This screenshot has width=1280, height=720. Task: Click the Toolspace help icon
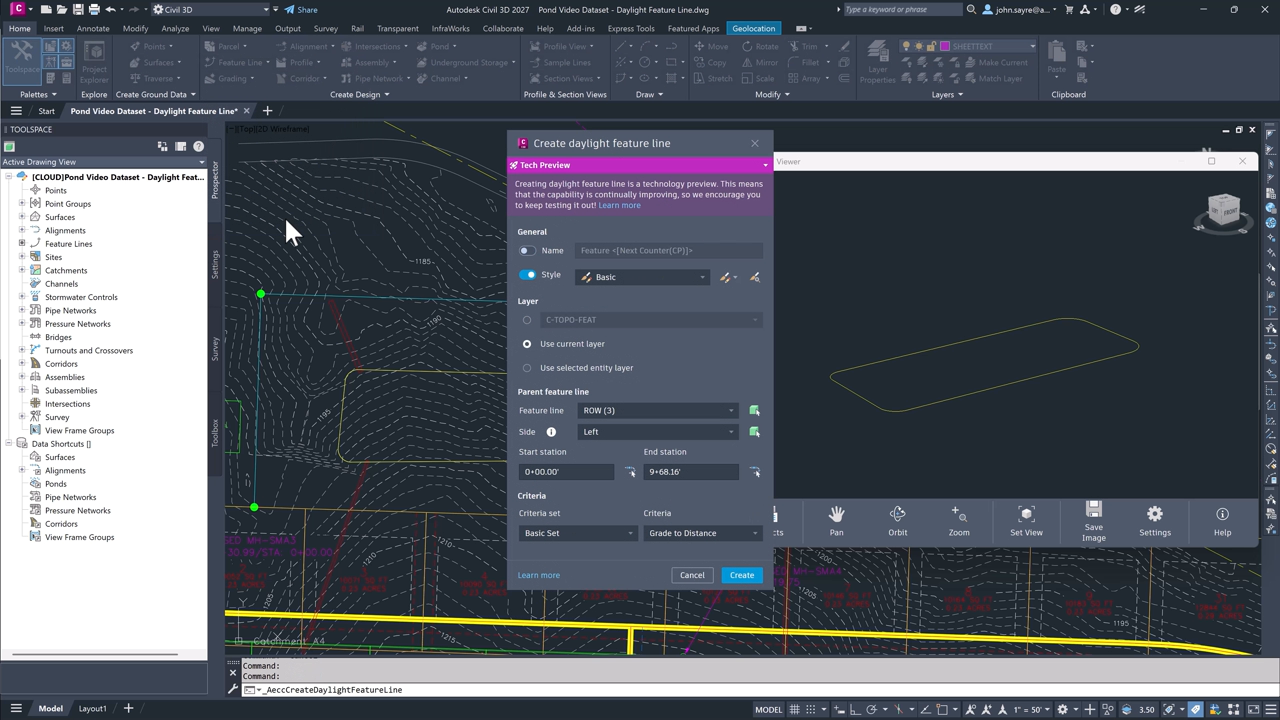pos(198,146)
